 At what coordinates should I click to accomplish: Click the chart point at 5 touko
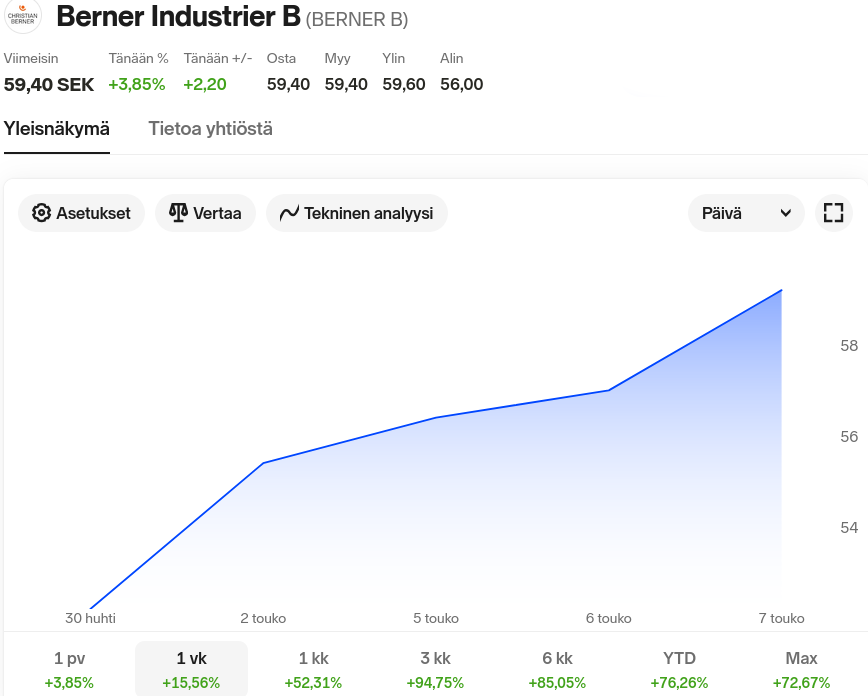(436, 417)
